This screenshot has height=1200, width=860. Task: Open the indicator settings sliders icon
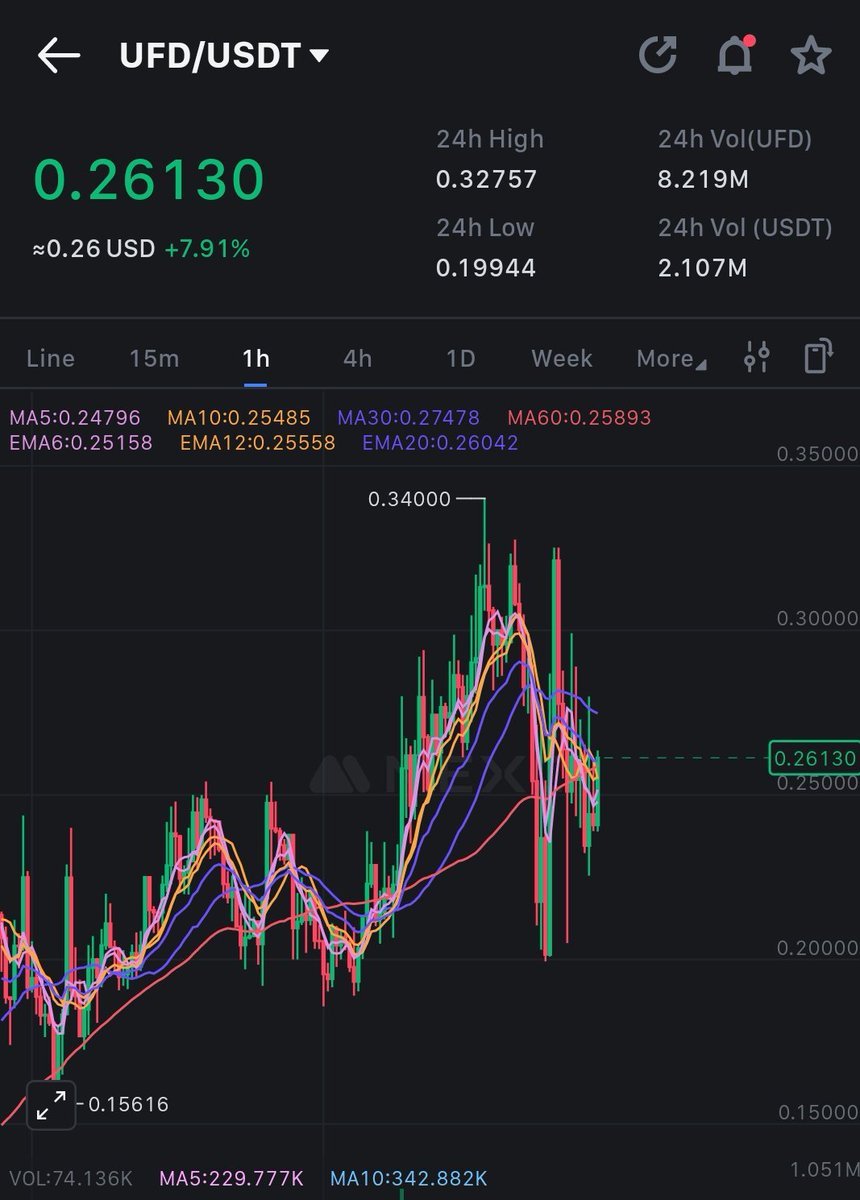coord(756,357)
